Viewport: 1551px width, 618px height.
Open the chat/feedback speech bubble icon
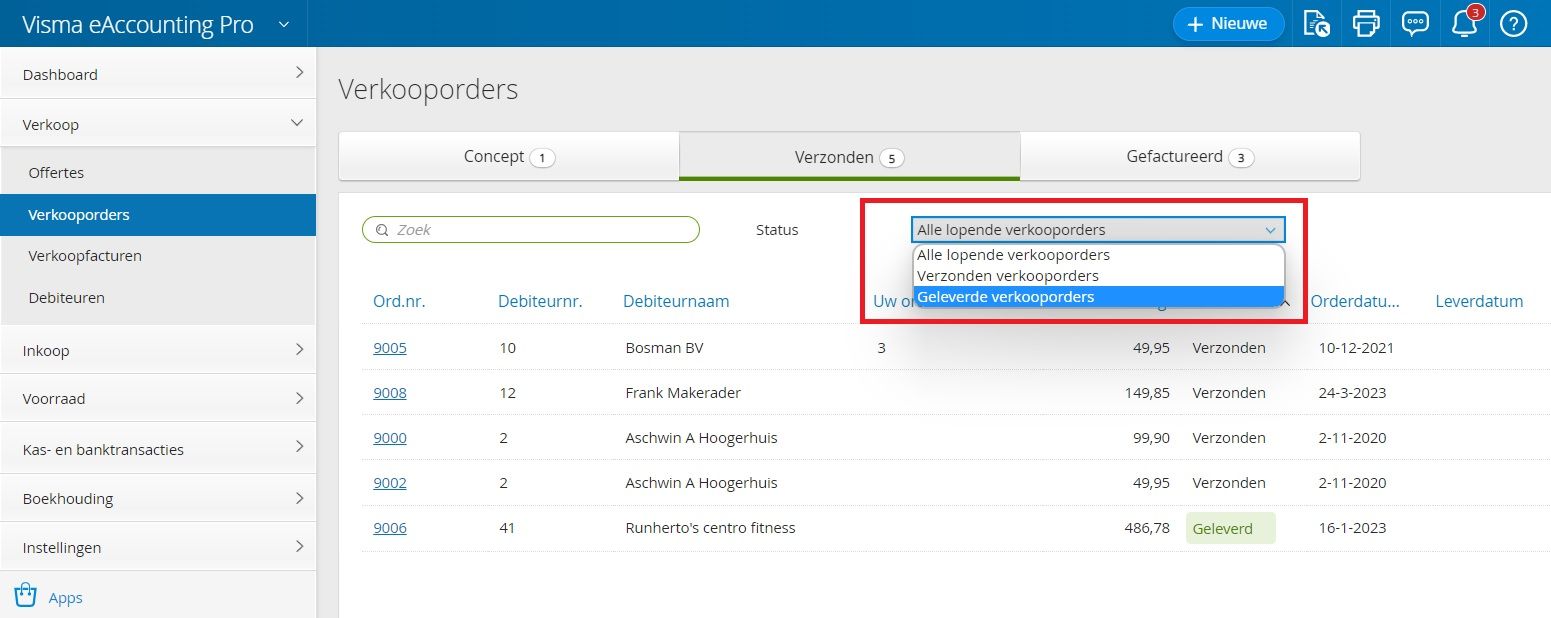[x=1414, y=23]
